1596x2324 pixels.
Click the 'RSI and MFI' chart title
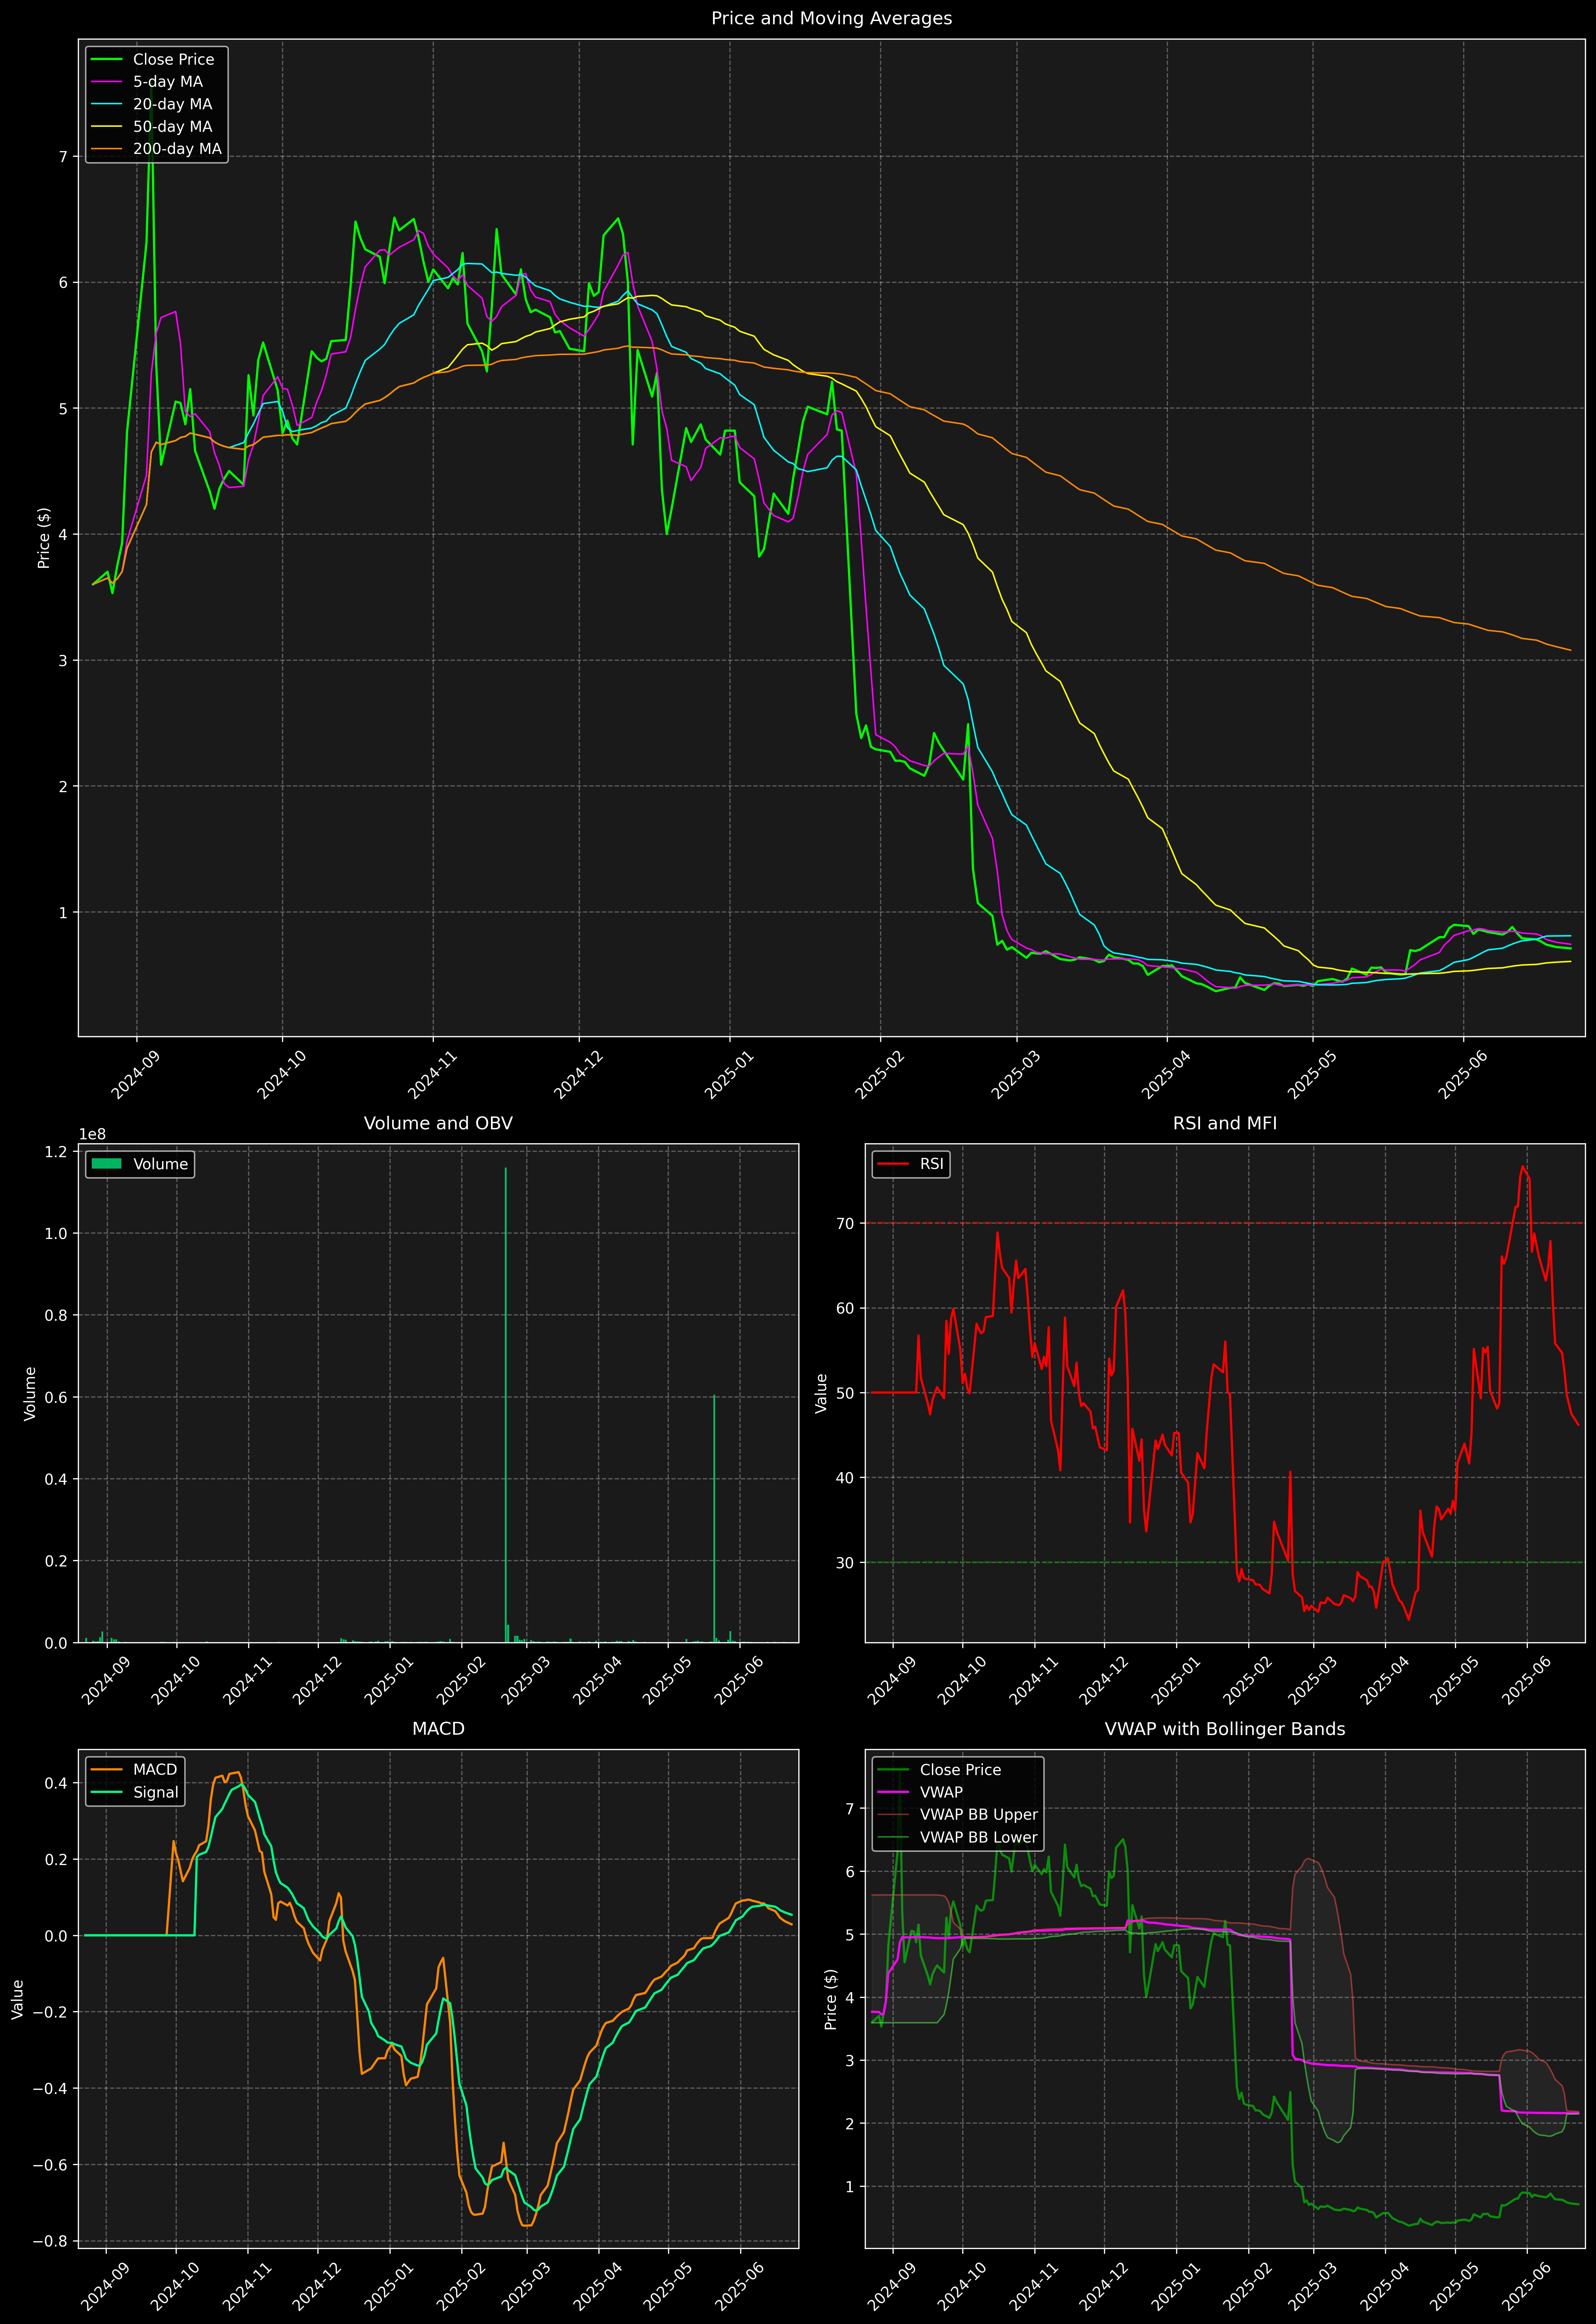[1225, 1123]
